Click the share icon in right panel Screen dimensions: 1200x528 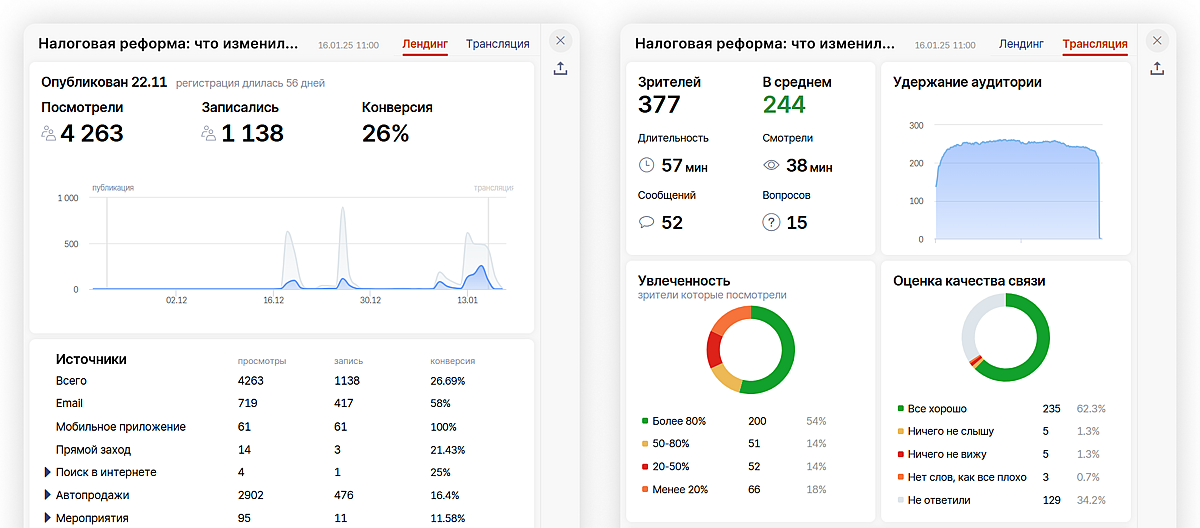(x=1157, y=68)
